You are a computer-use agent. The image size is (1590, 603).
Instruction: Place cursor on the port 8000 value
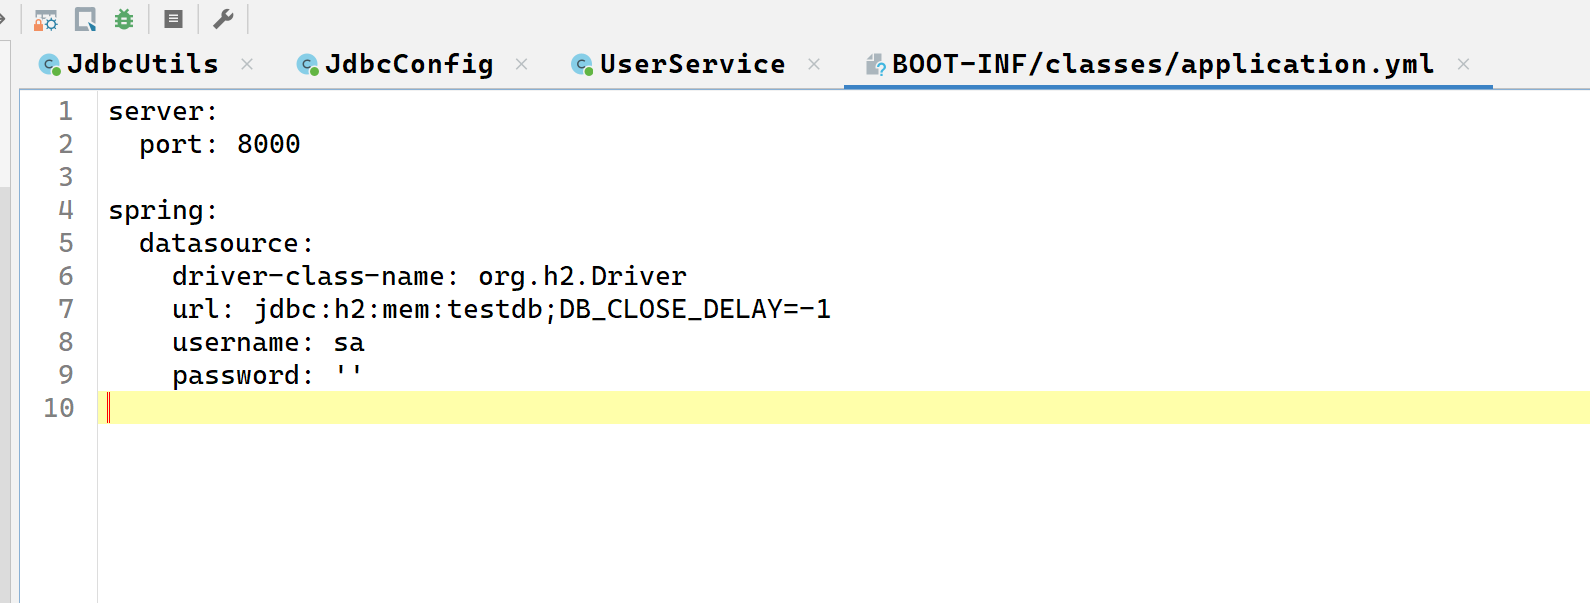pos(268,144)
